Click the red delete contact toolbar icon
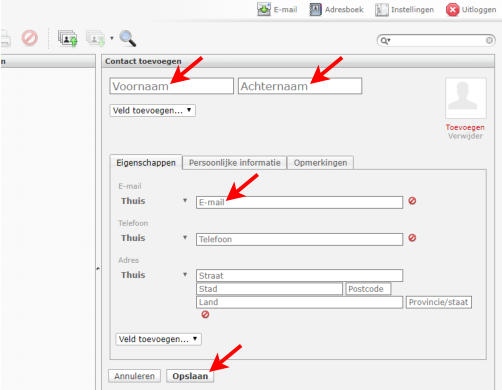 pyautogui.click(x=30, y=38)
